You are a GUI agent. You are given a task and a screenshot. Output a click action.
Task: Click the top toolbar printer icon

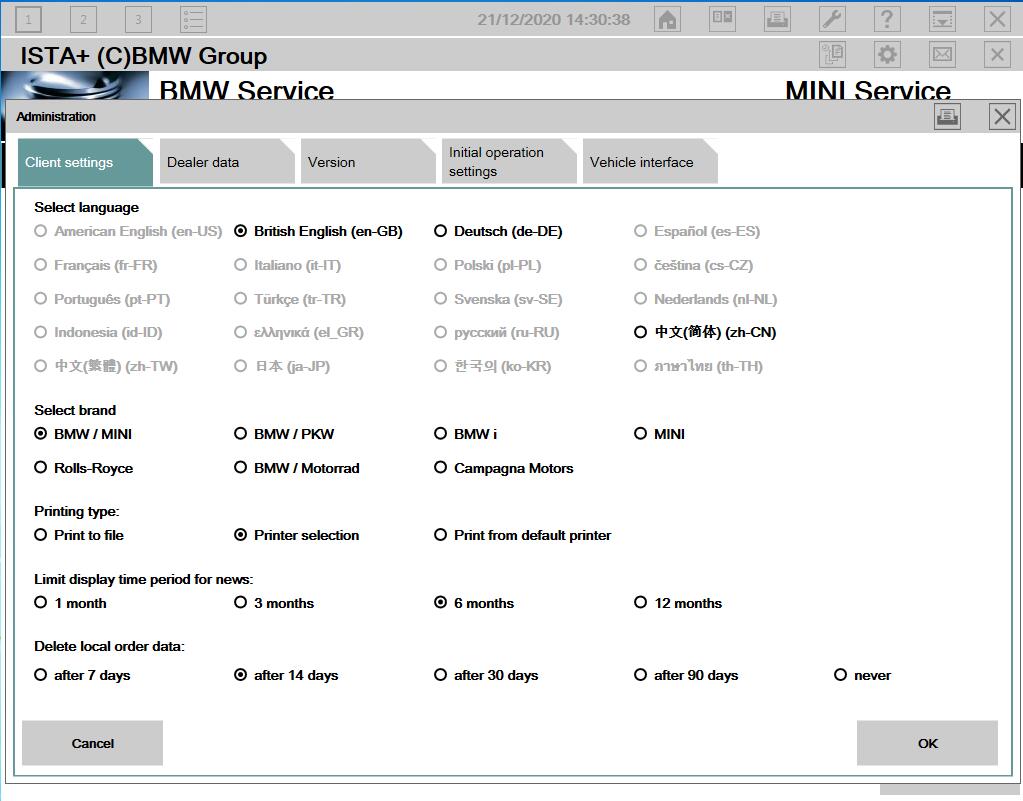click(x=777, y=20)
